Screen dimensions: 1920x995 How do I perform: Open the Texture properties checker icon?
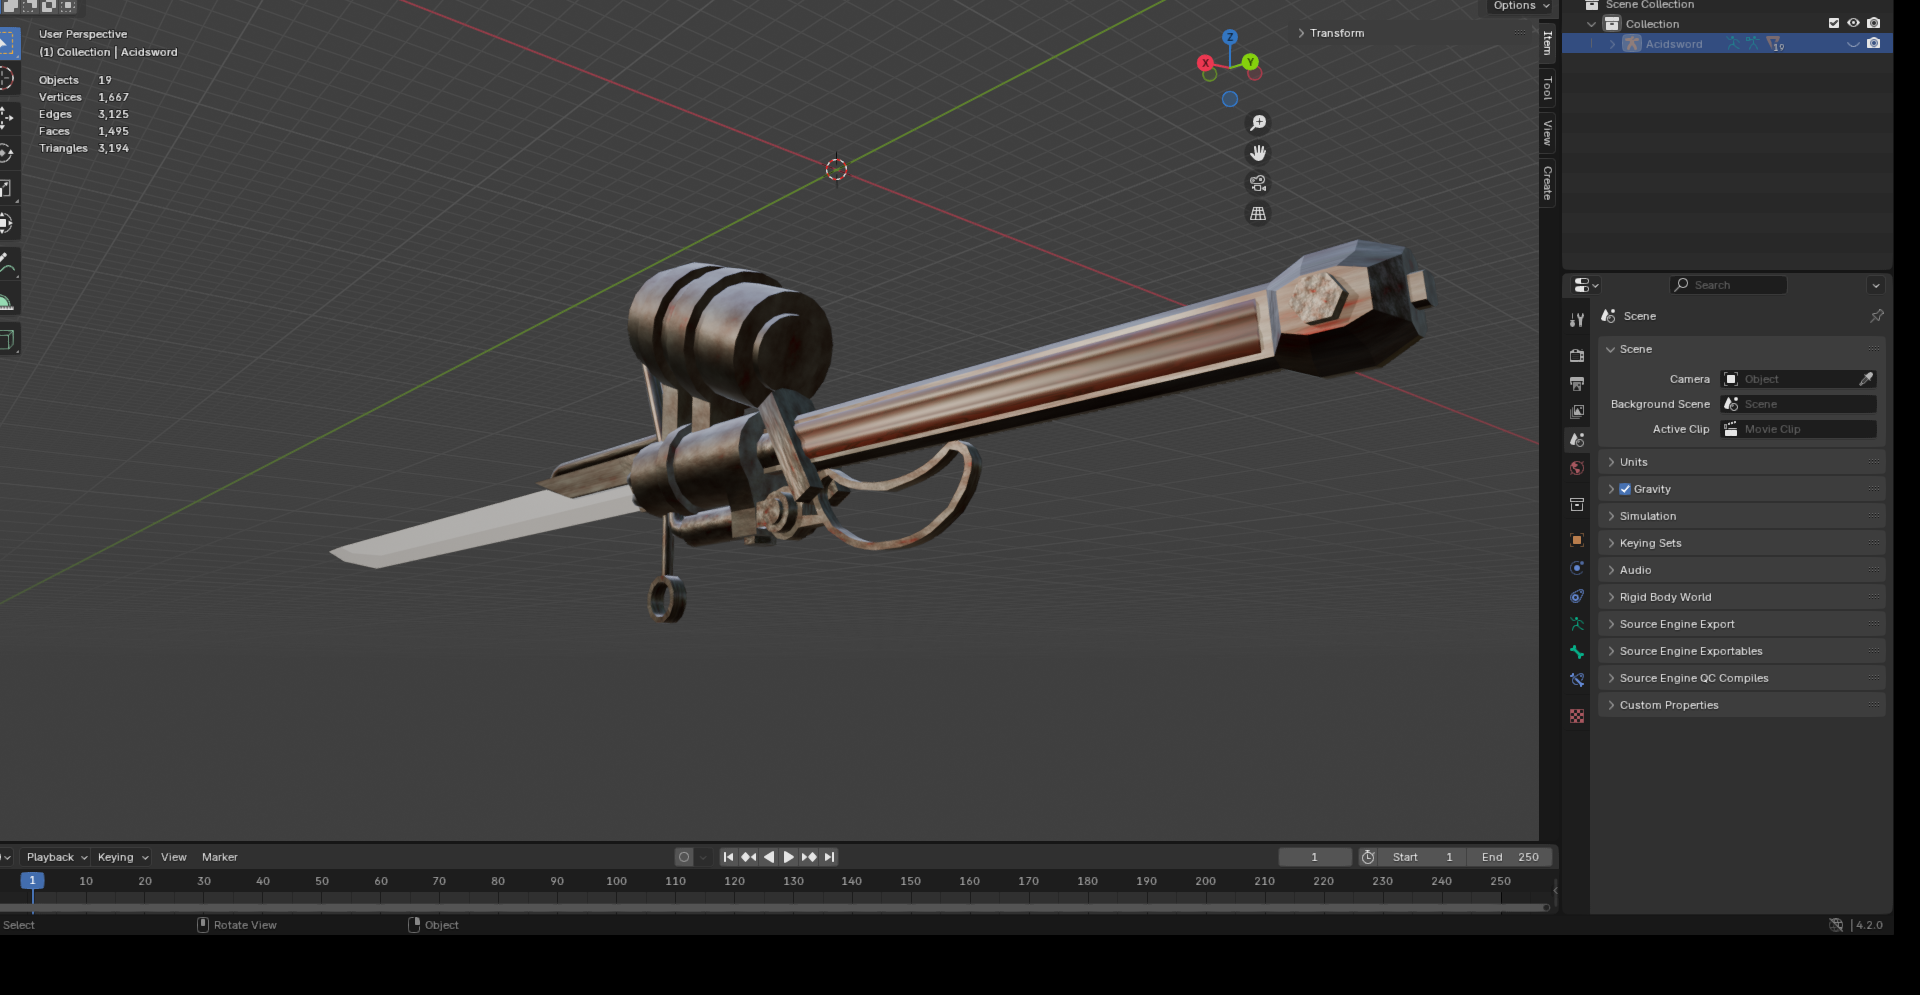coord(1577,716)
